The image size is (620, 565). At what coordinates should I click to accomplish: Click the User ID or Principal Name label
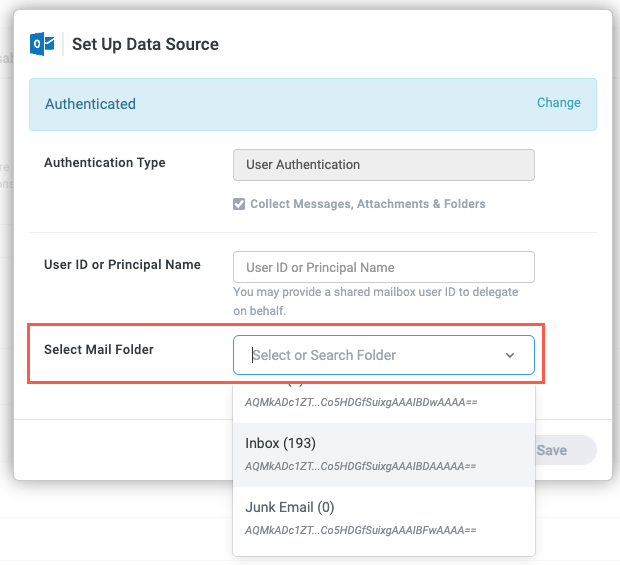pyautogui.click(x=122, y=265)
